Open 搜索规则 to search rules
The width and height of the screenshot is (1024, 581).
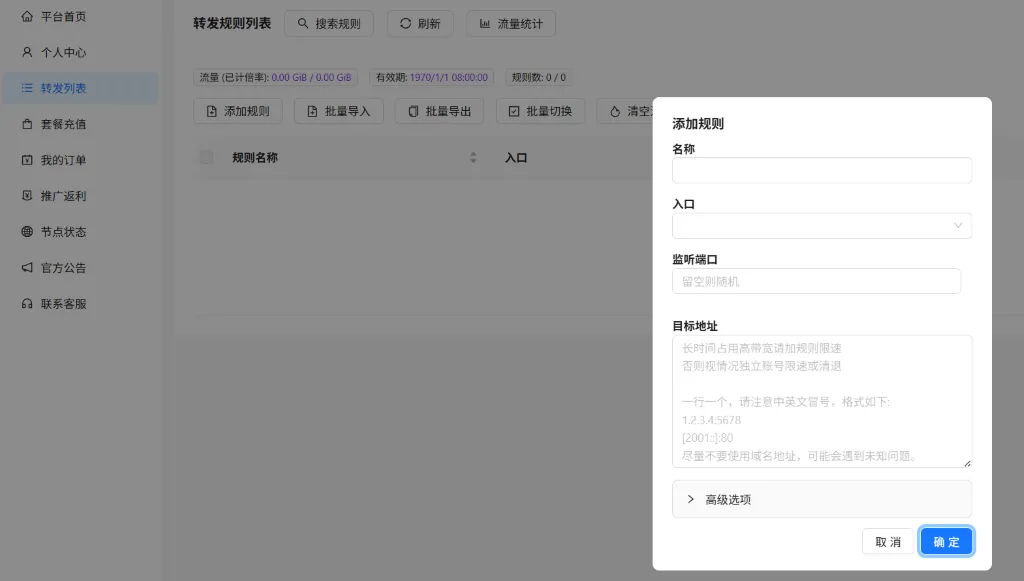click(x=329, y=23)
